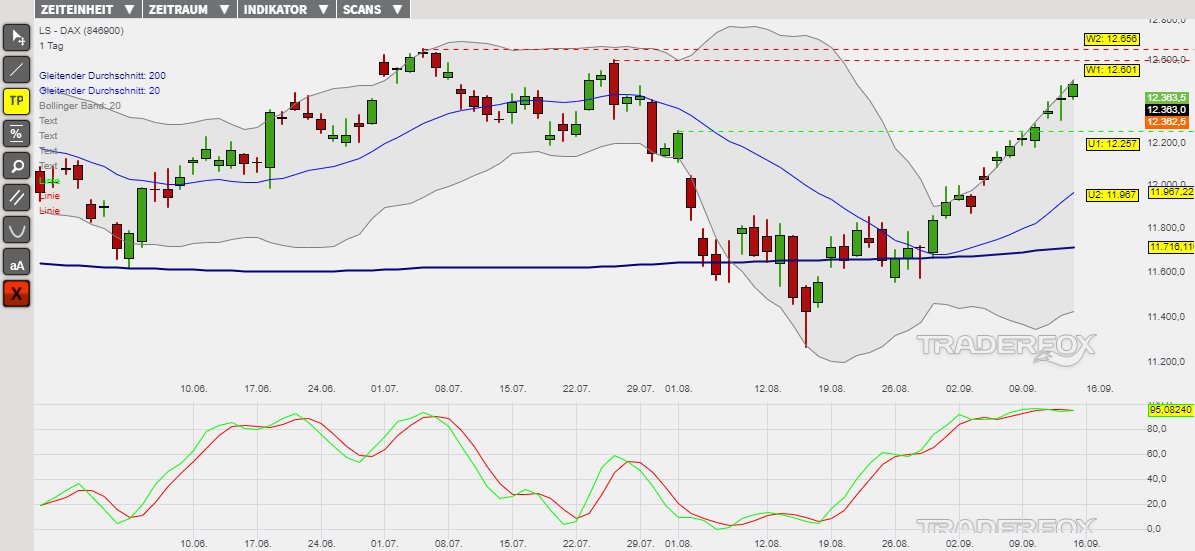
Task: Open the ZEITEINHEIT dropdown menu
Action: pos(88,9)
